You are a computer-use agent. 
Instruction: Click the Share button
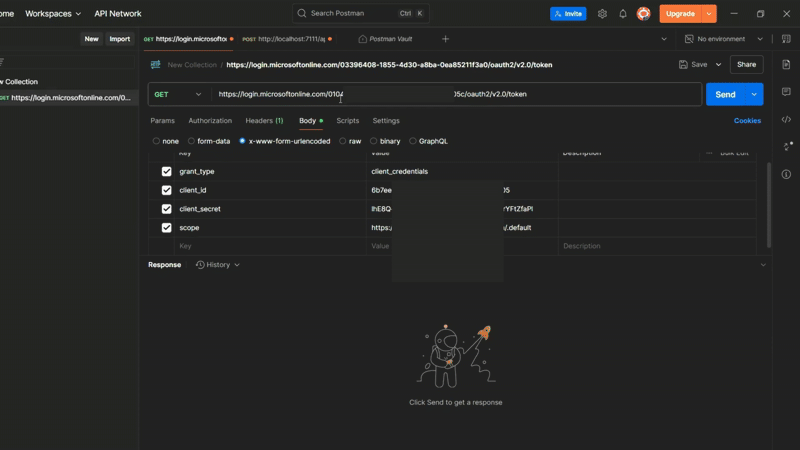click(746, 65)
